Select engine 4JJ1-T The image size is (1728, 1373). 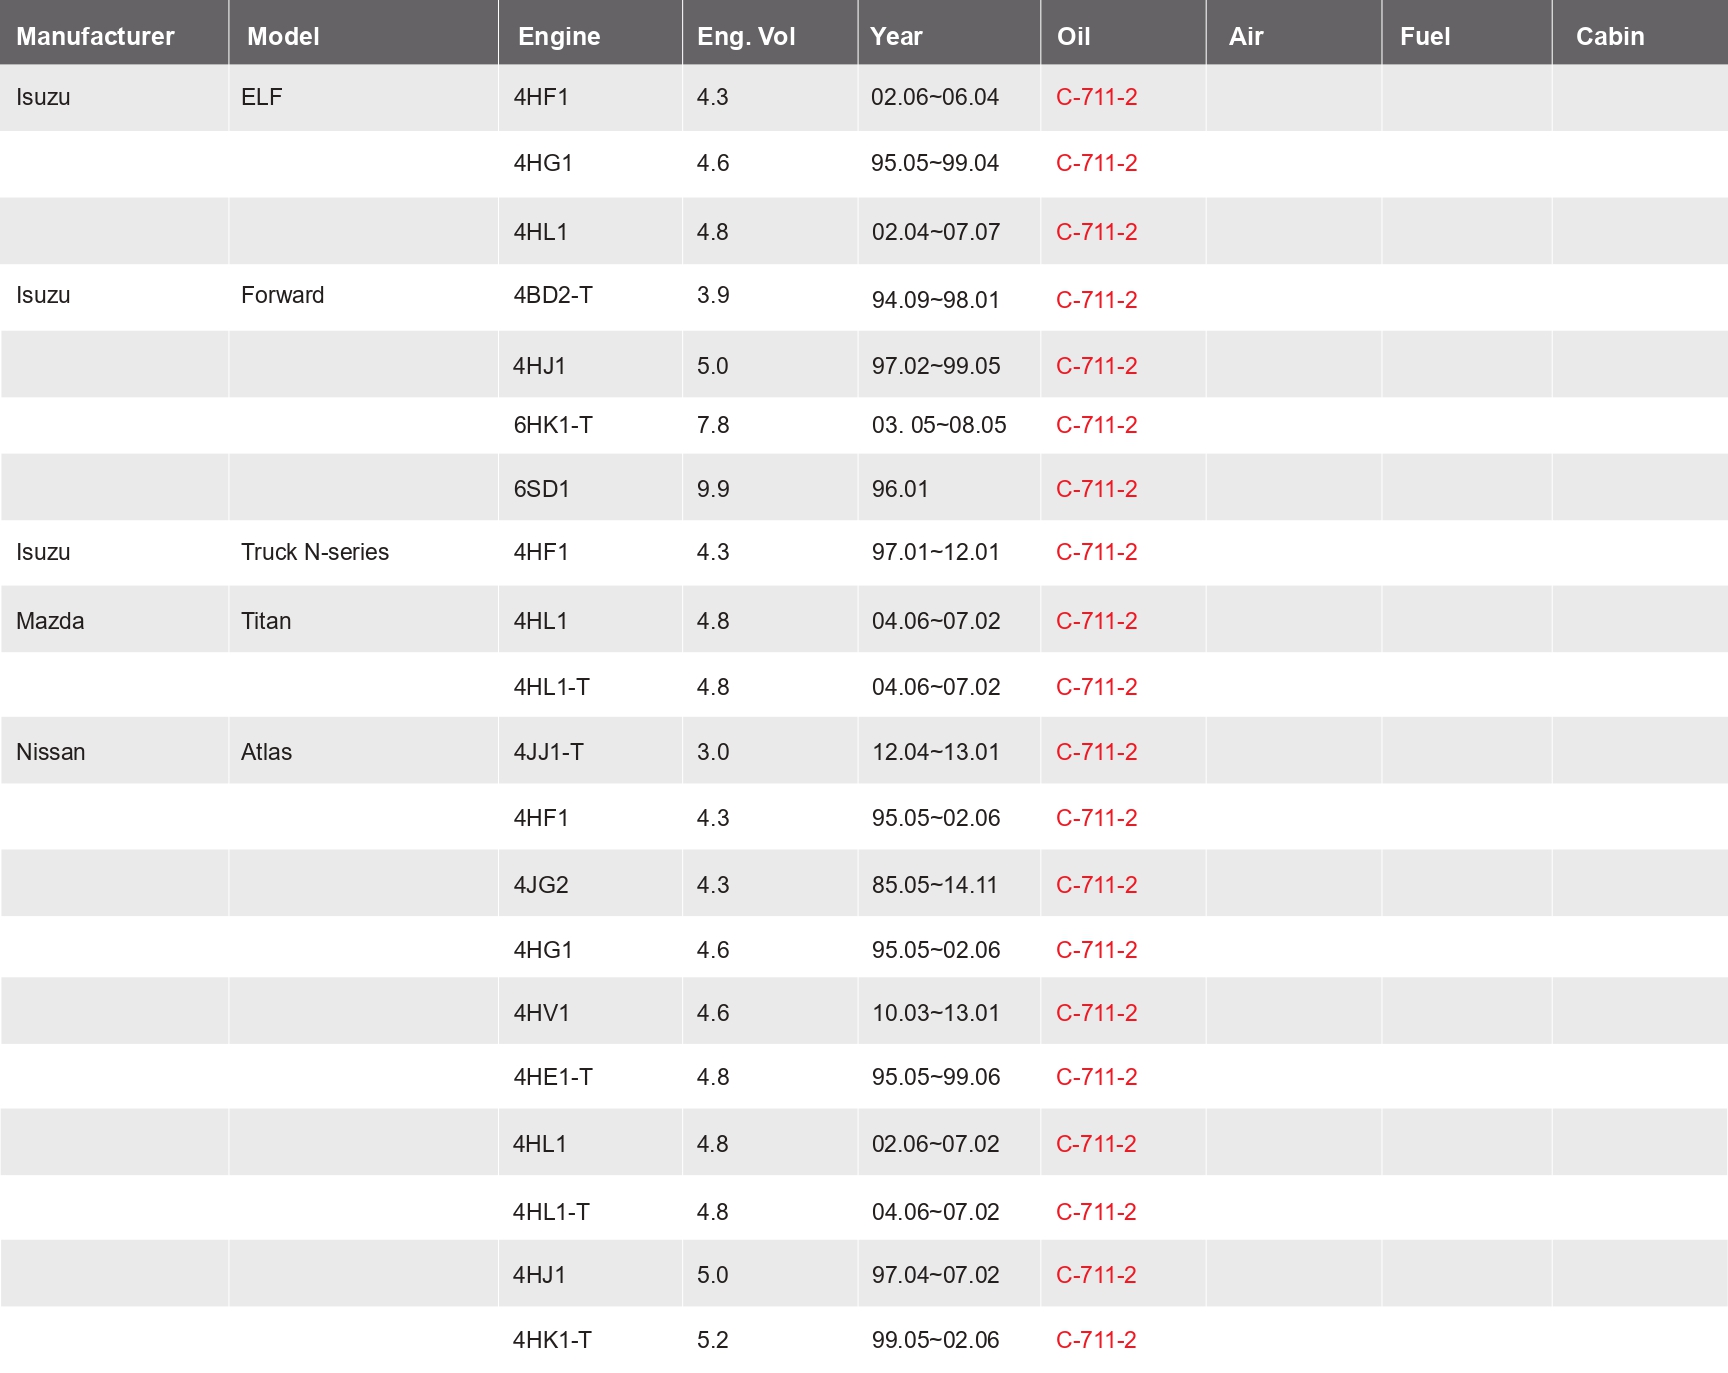coord(548,752)
